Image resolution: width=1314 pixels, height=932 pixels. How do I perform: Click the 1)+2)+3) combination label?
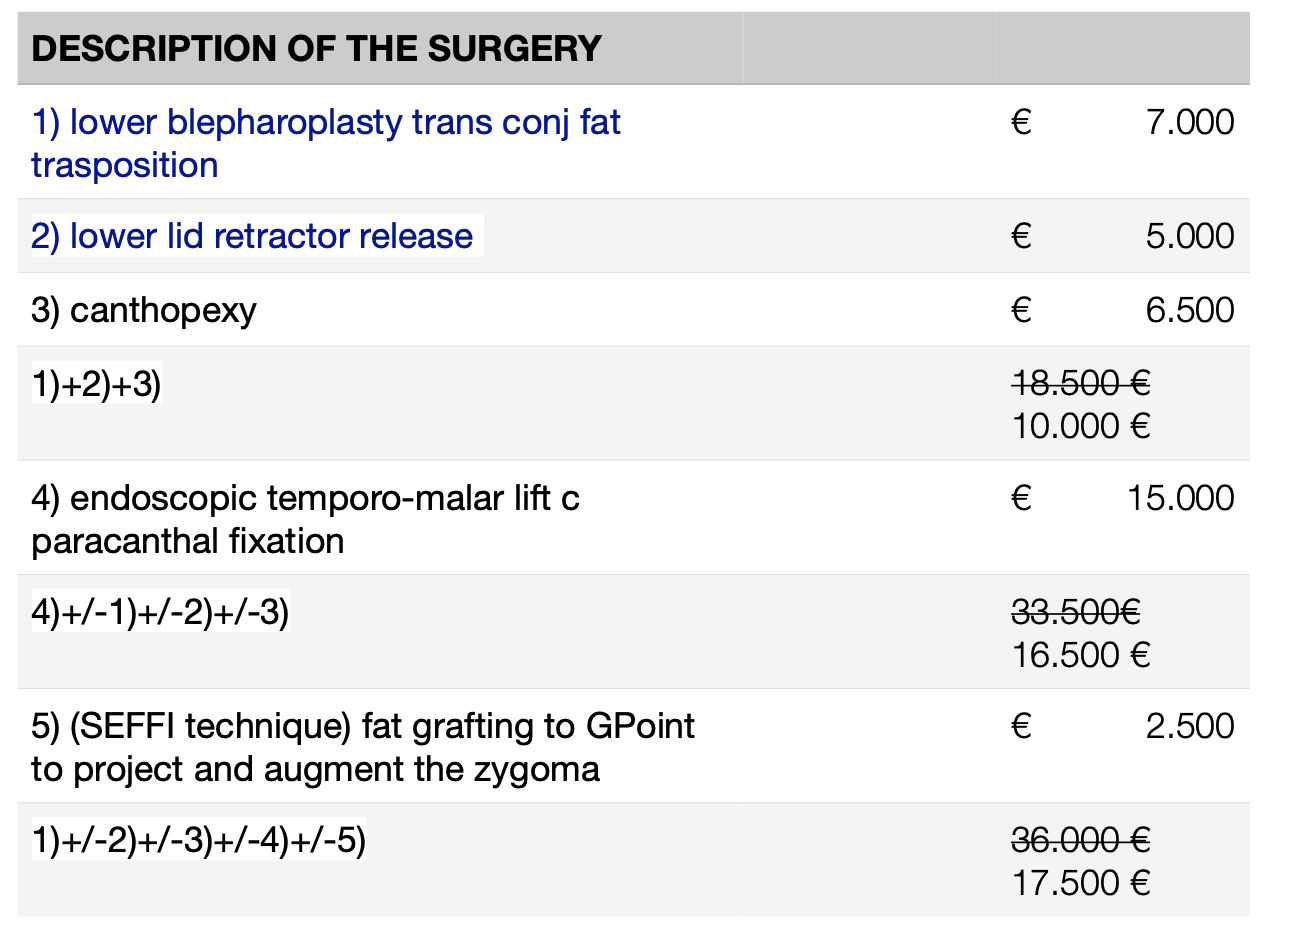tap(96, 384)
